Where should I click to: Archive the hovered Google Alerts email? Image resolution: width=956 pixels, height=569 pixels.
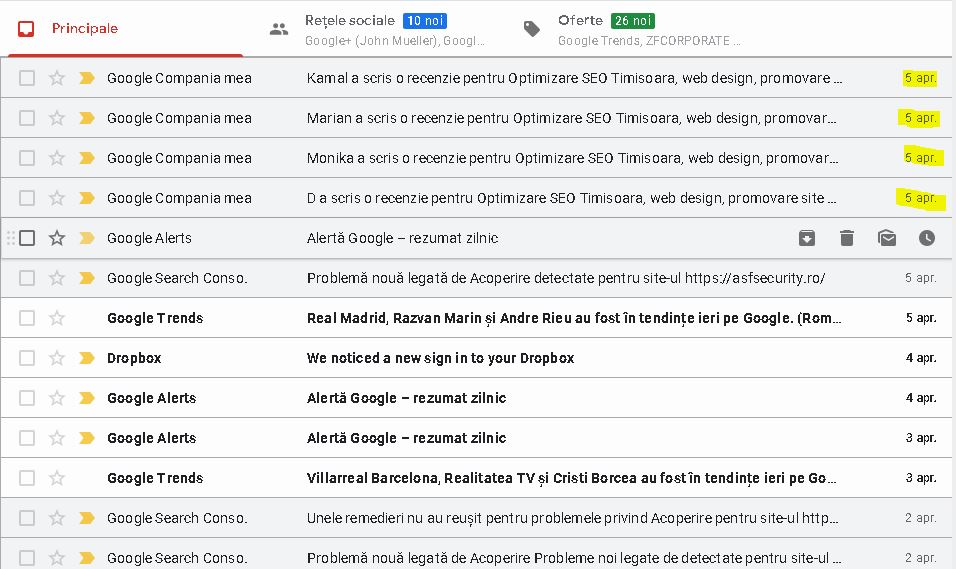tap(807, 238)
